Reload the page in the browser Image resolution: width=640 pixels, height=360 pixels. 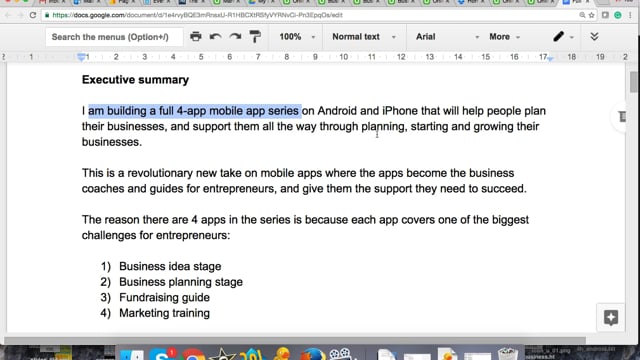(x=33, y=15)
